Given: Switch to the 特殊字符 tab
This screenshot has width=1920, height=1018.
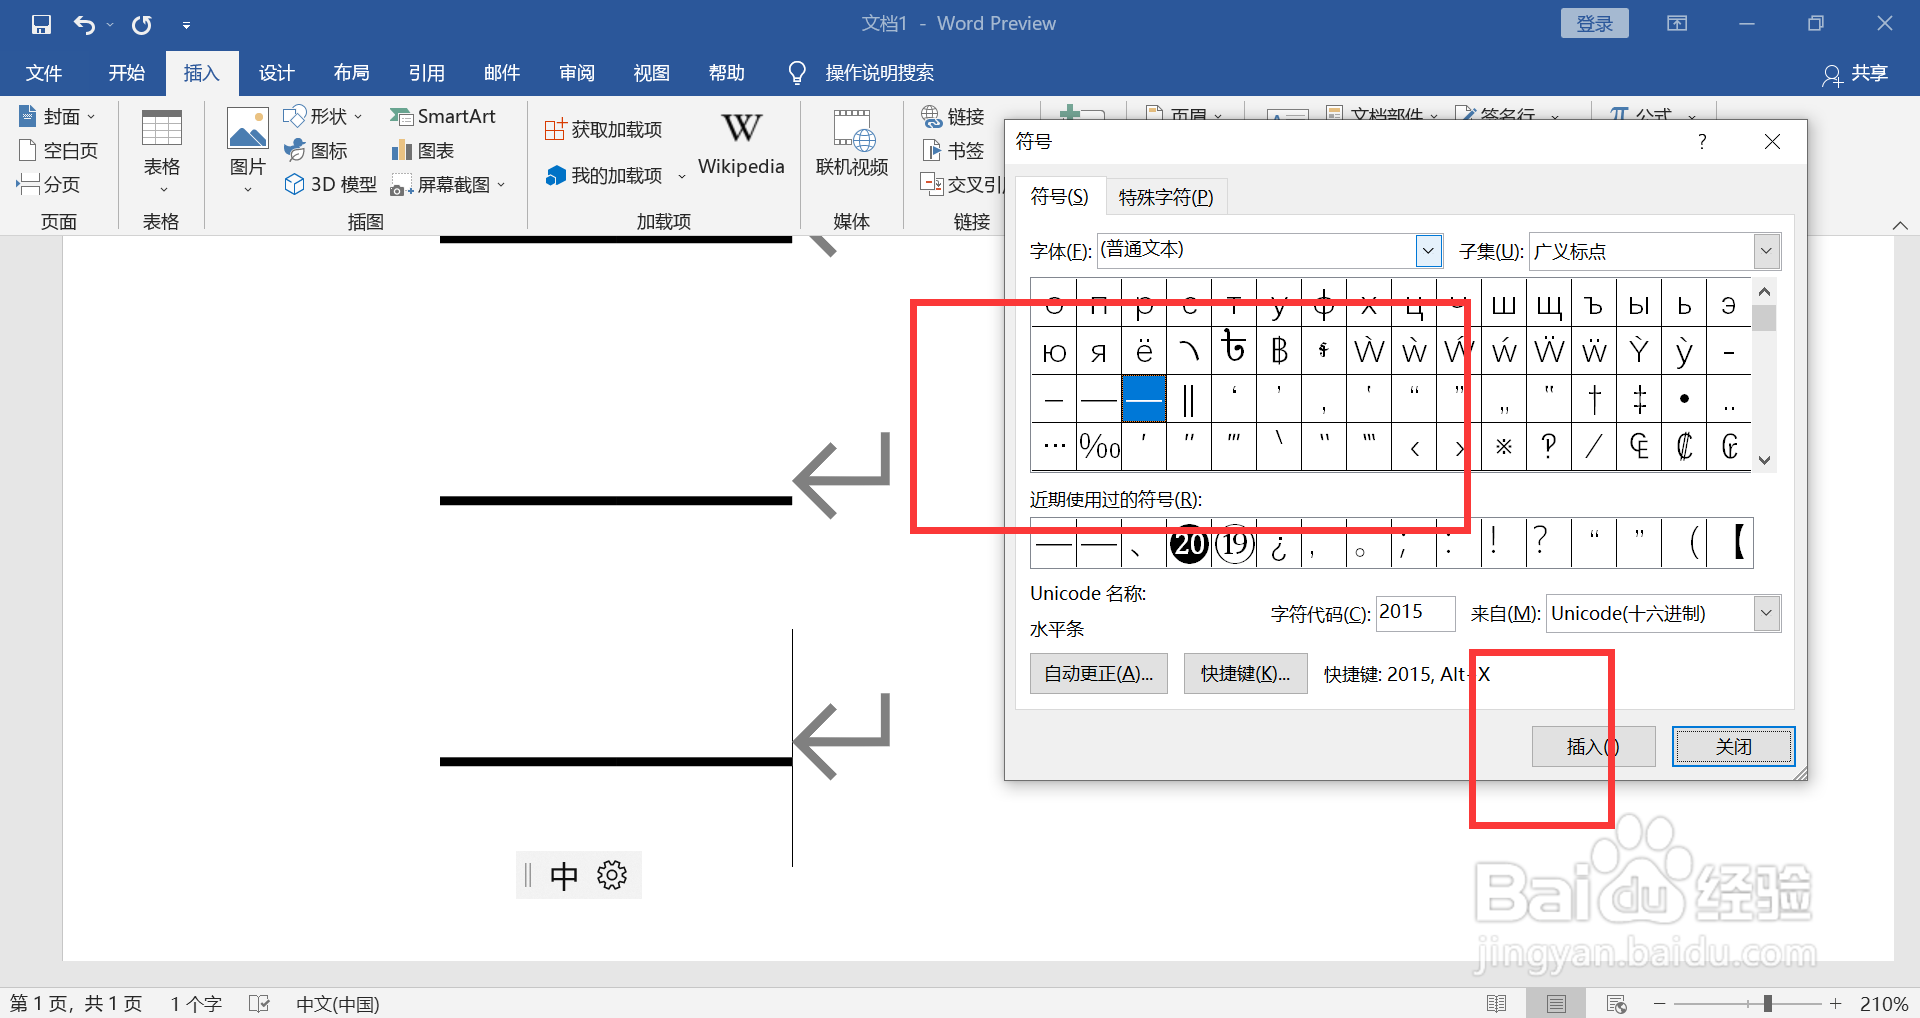Looking at the screenshot, I should coord(1165,196).
